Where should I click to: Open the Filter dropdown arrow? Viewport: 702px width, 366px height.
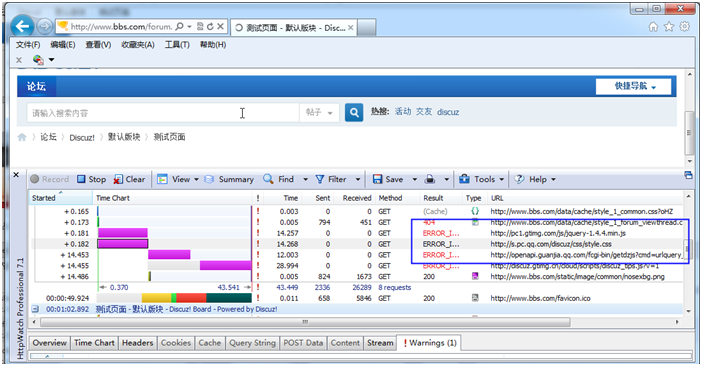(x=358, y=179)
